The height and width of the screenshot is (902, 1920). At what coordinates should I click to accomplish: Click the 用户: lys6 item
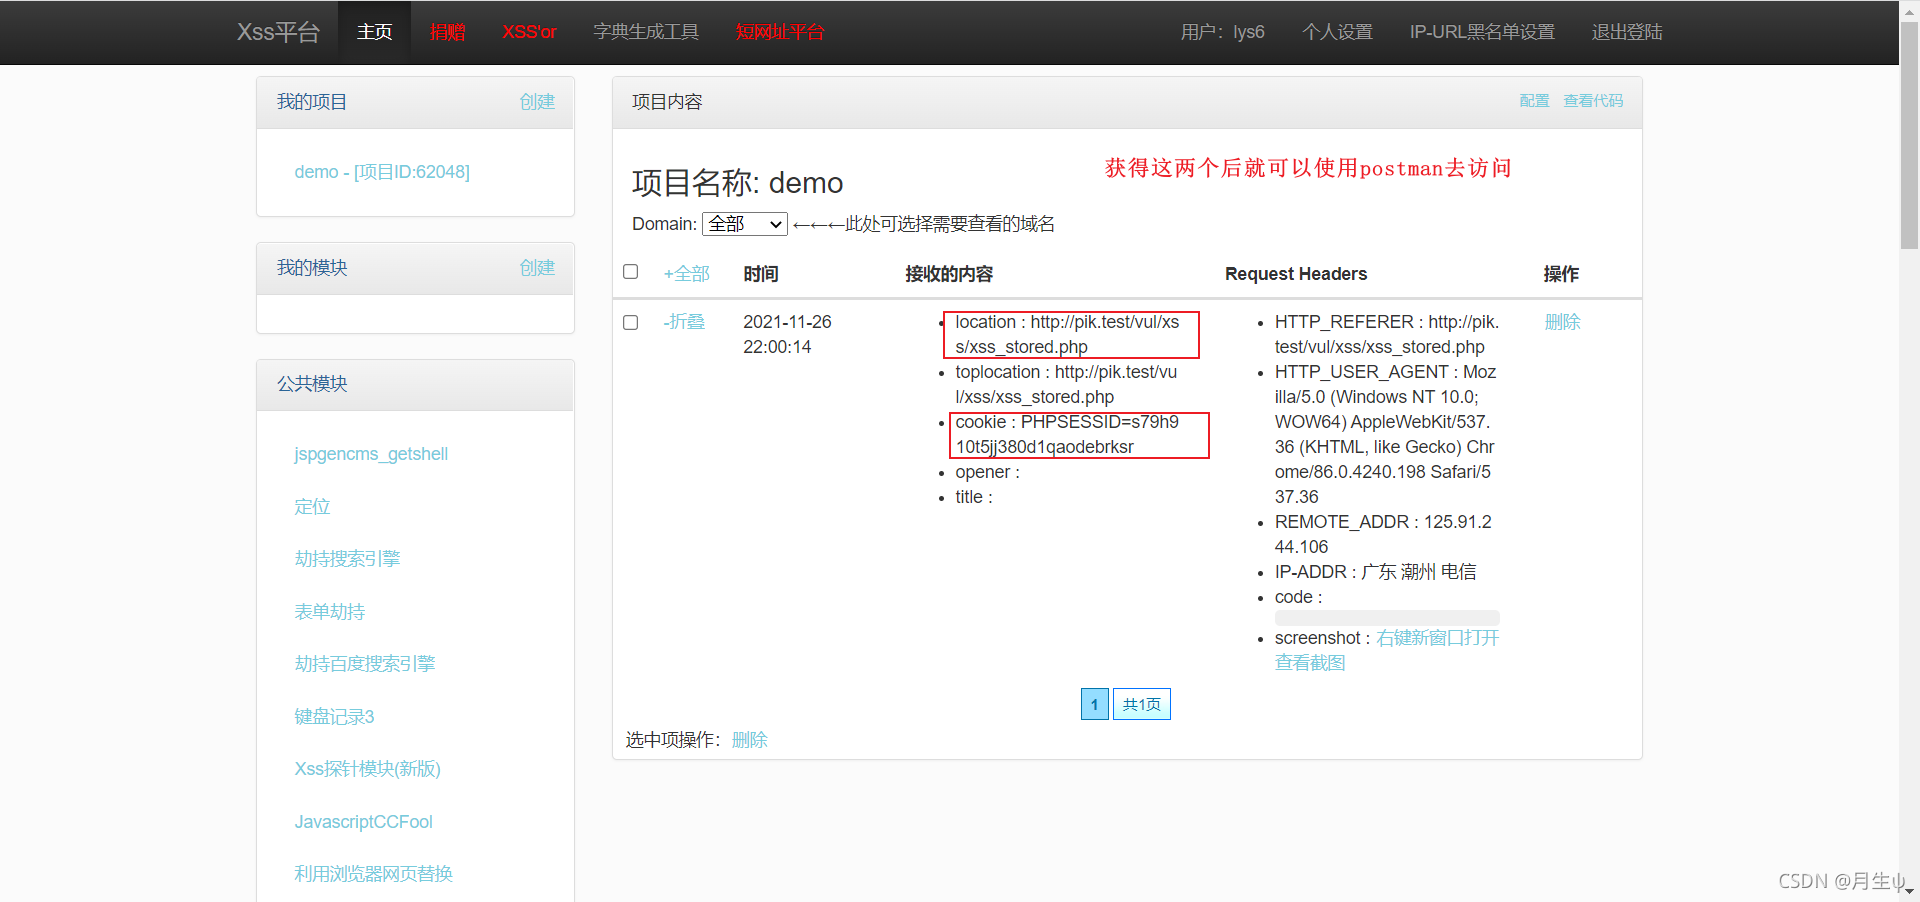tap(1222, 32)
